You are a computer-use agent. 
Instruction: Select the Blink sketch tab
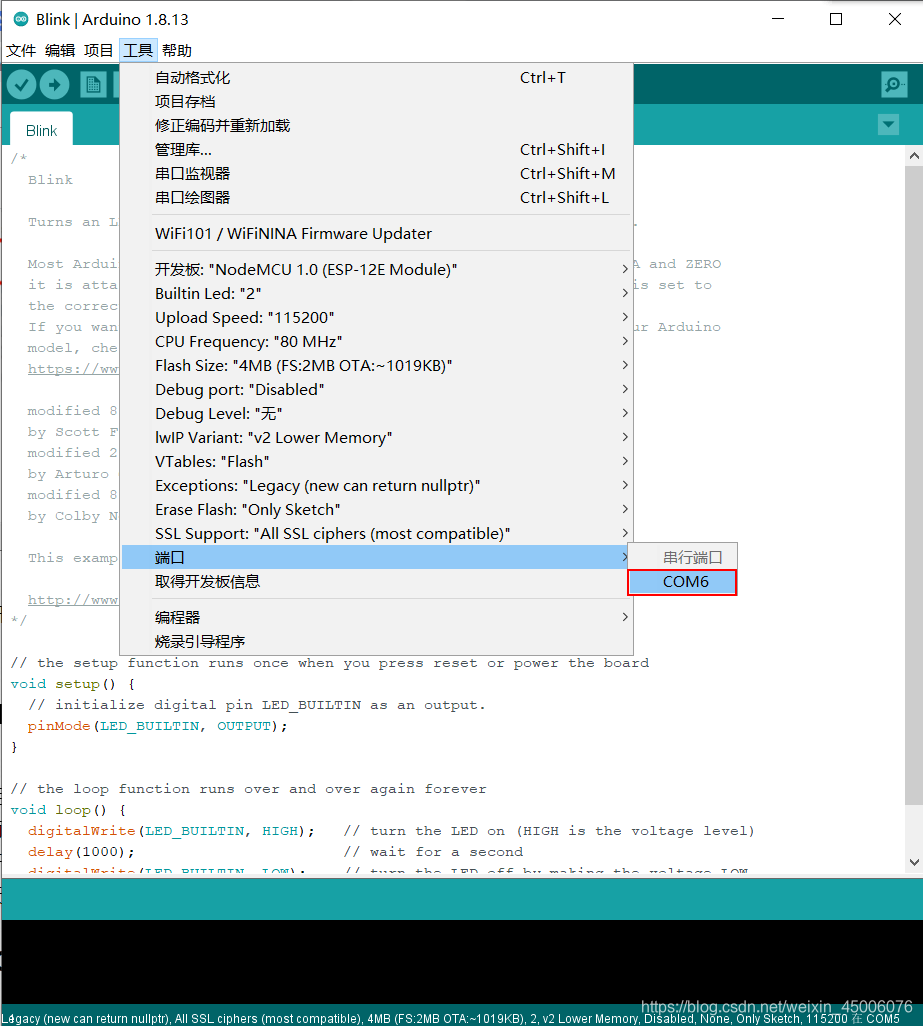(x=42, y=130)
